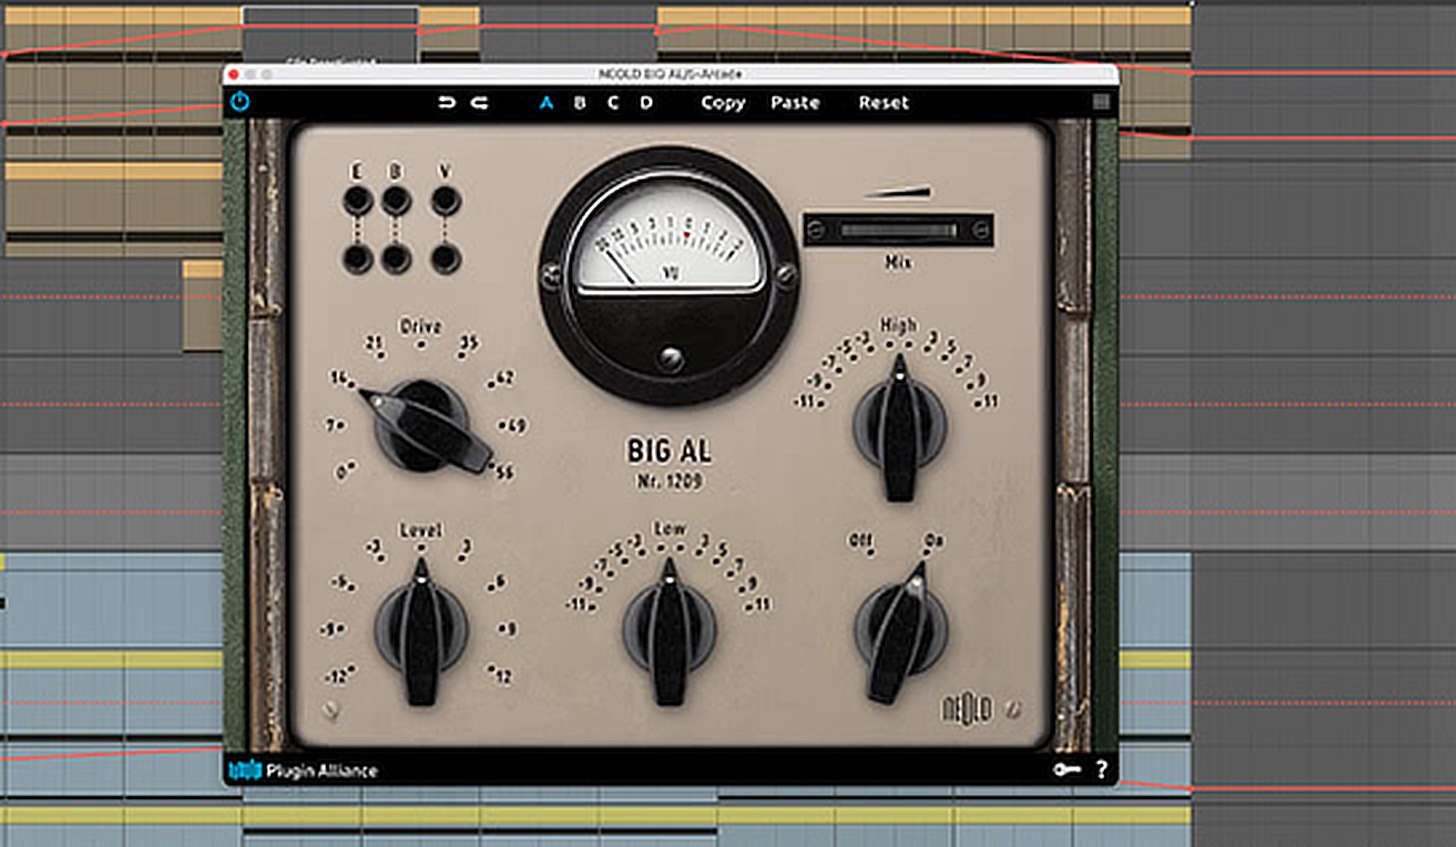Click the minus icon on Mix slider
The width and height of the screenshot is (1456, 847).
tap(816, 230)
